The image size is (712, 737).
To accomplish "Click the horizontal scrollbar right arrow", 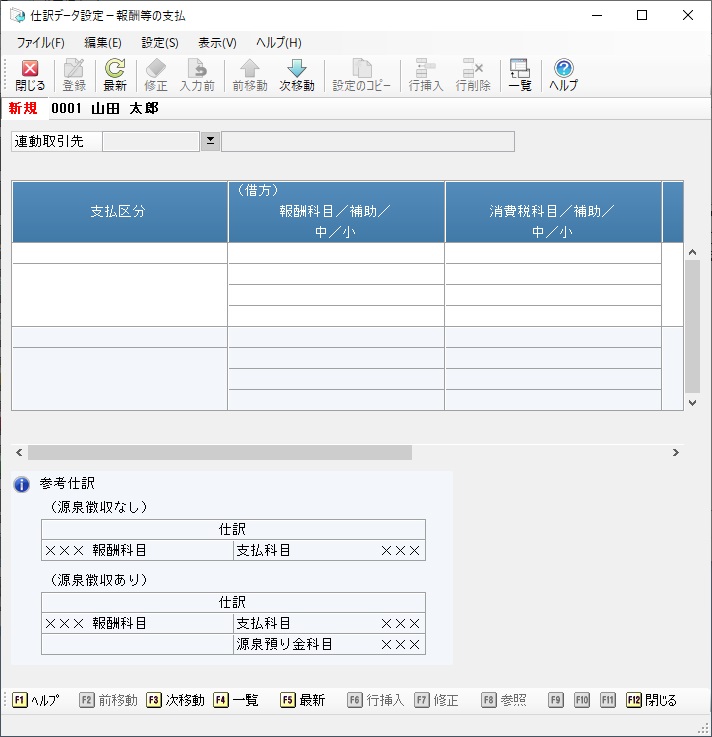I will point(676,453).
